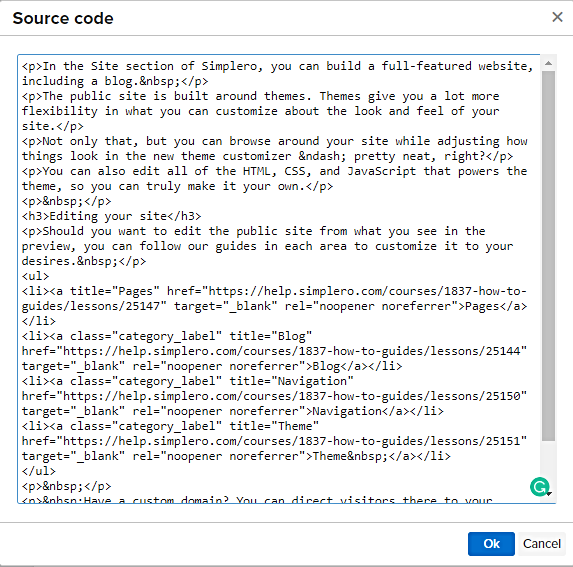
Task: Click scrollbar track below the thumb
Action: [x=548, y=458]
